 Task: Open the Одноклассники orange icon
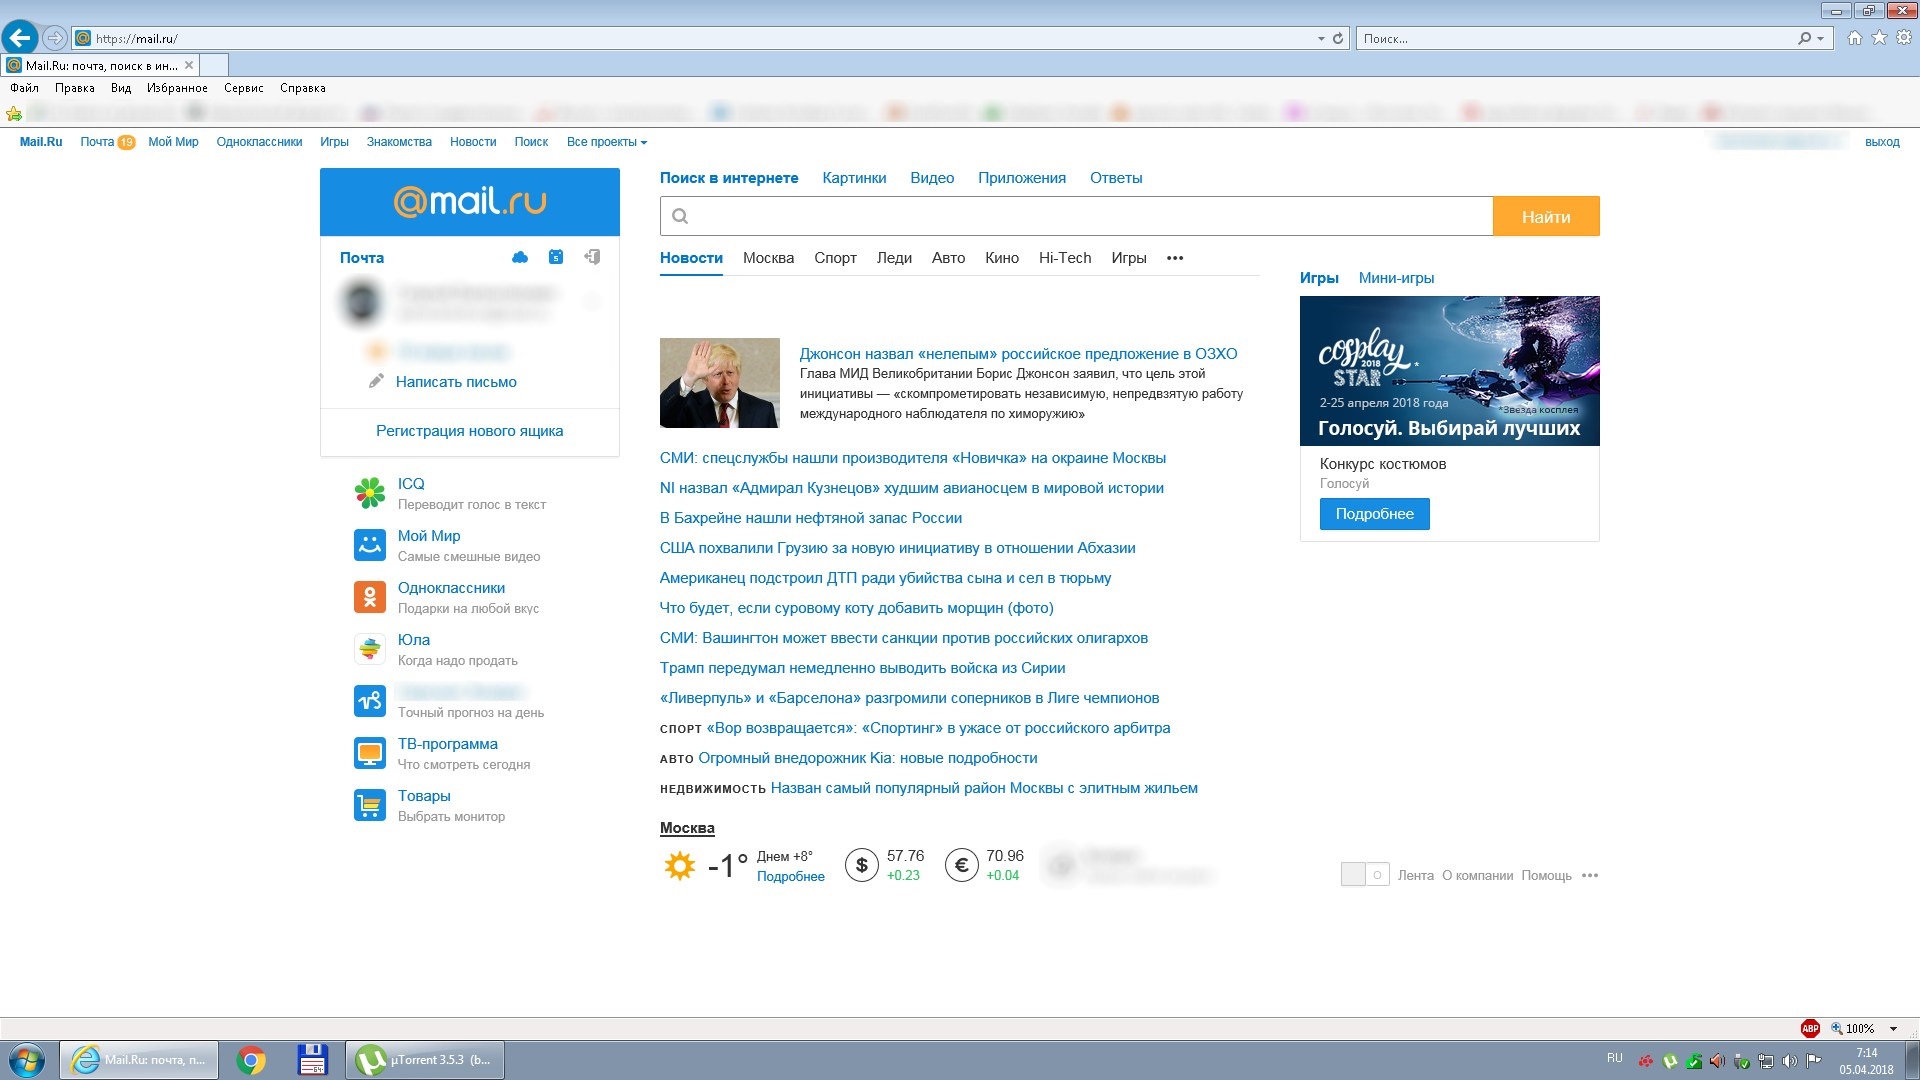pyautogui.click(x=370, y=597)
